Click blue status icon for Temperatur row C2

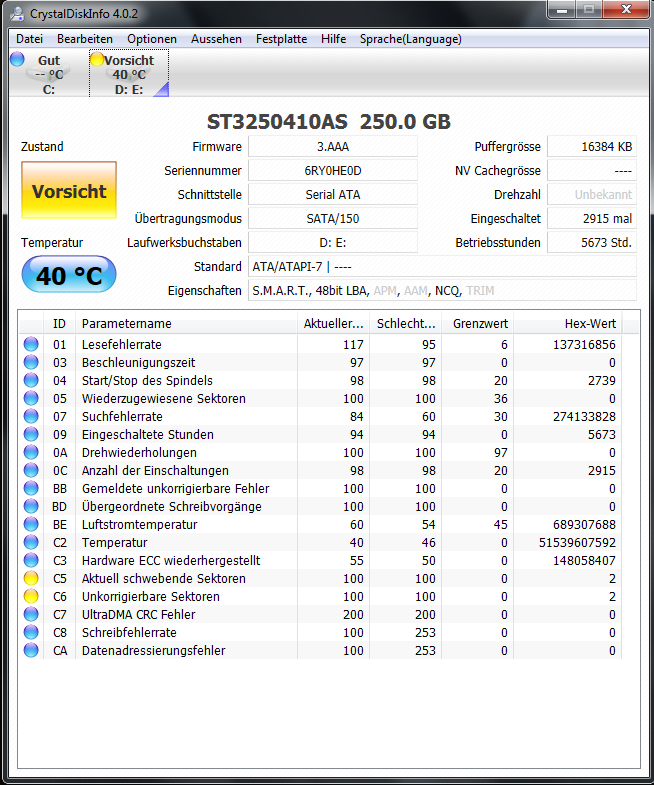click(x=31, y=543)
